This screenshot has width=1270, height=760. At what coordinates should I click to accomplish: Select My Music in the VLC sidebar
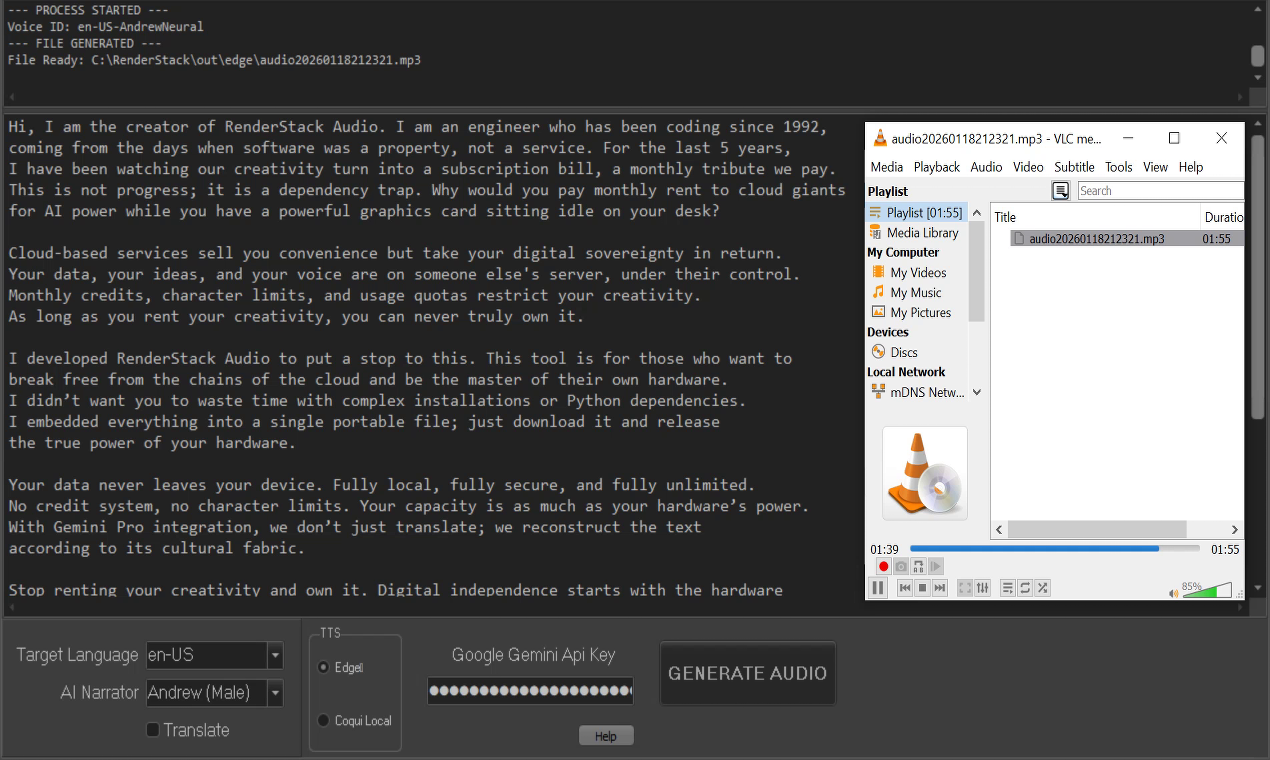click(x=917, y=292)
